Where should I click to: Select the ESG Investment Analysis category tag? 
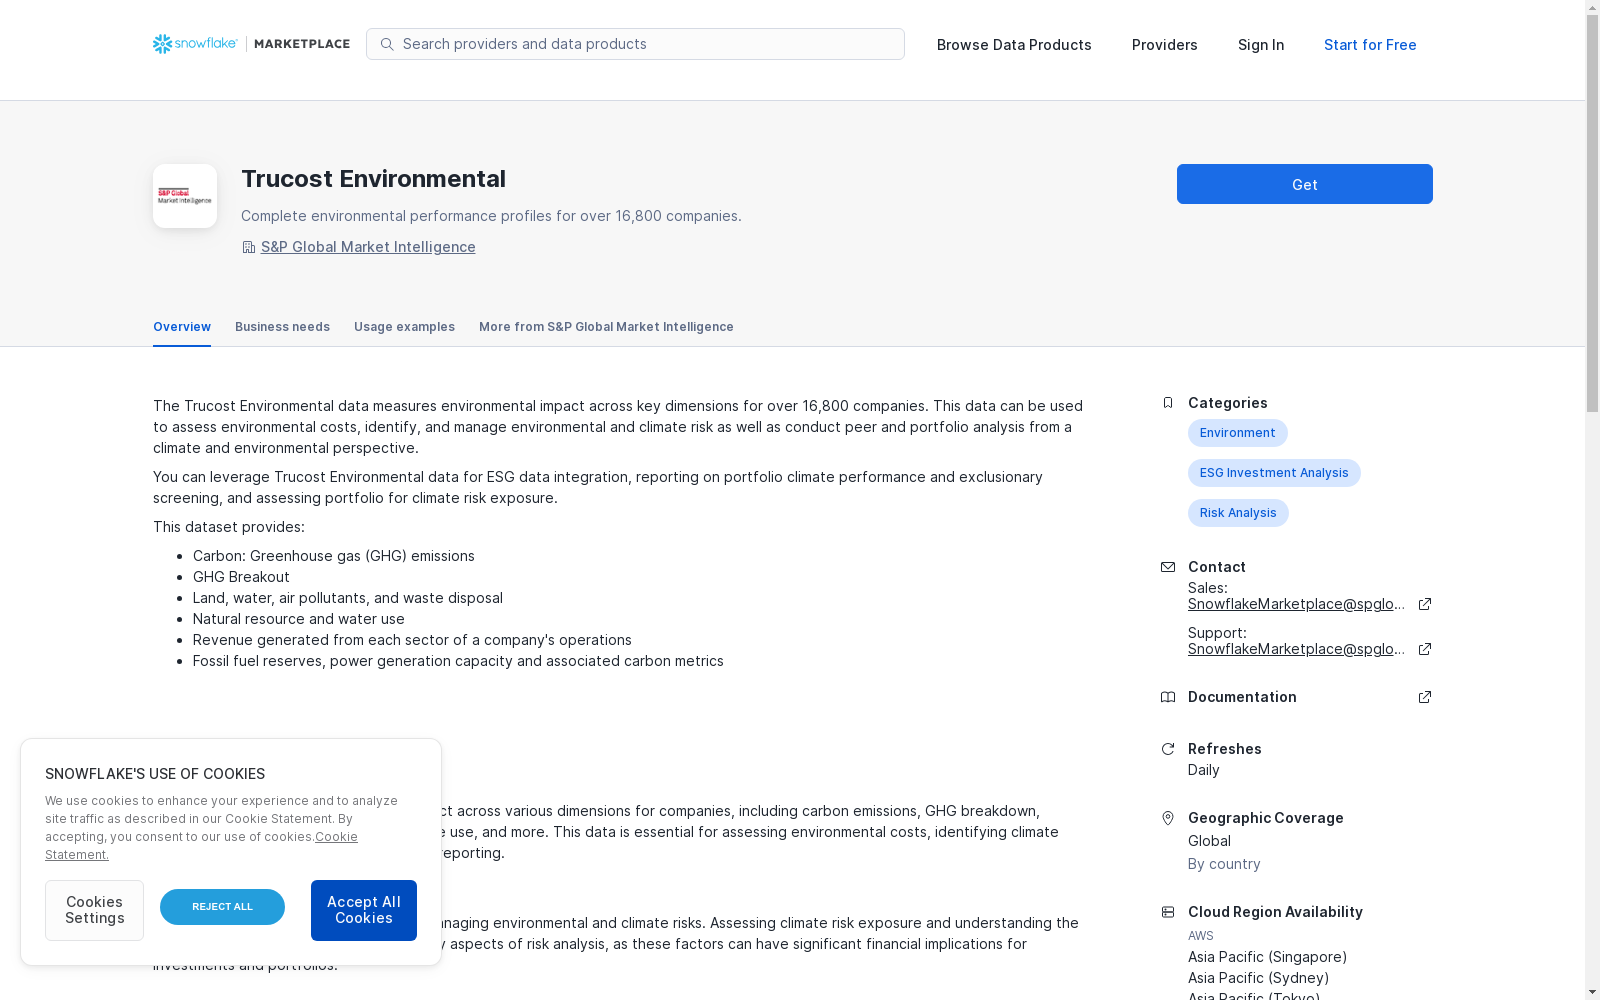pyautogui.click(x=1274, y=473)
